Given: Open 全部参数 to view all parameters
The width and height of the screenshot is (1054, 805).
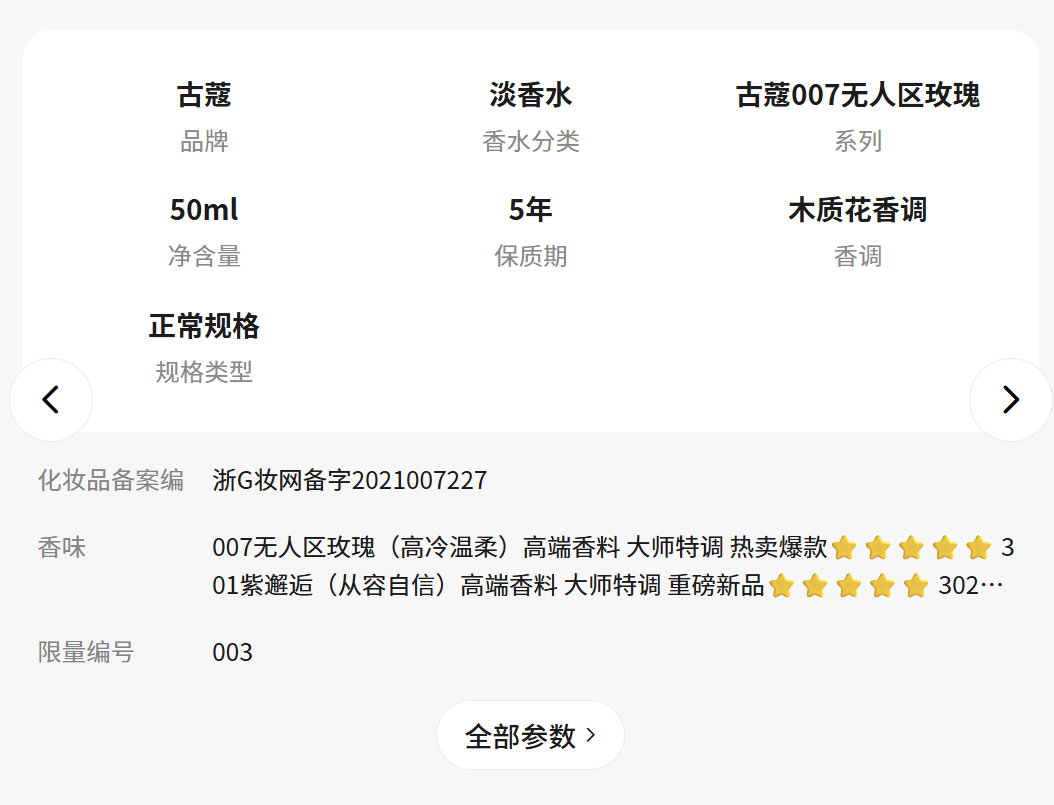Looking at the screenshot, I should [x=520, y=736].
